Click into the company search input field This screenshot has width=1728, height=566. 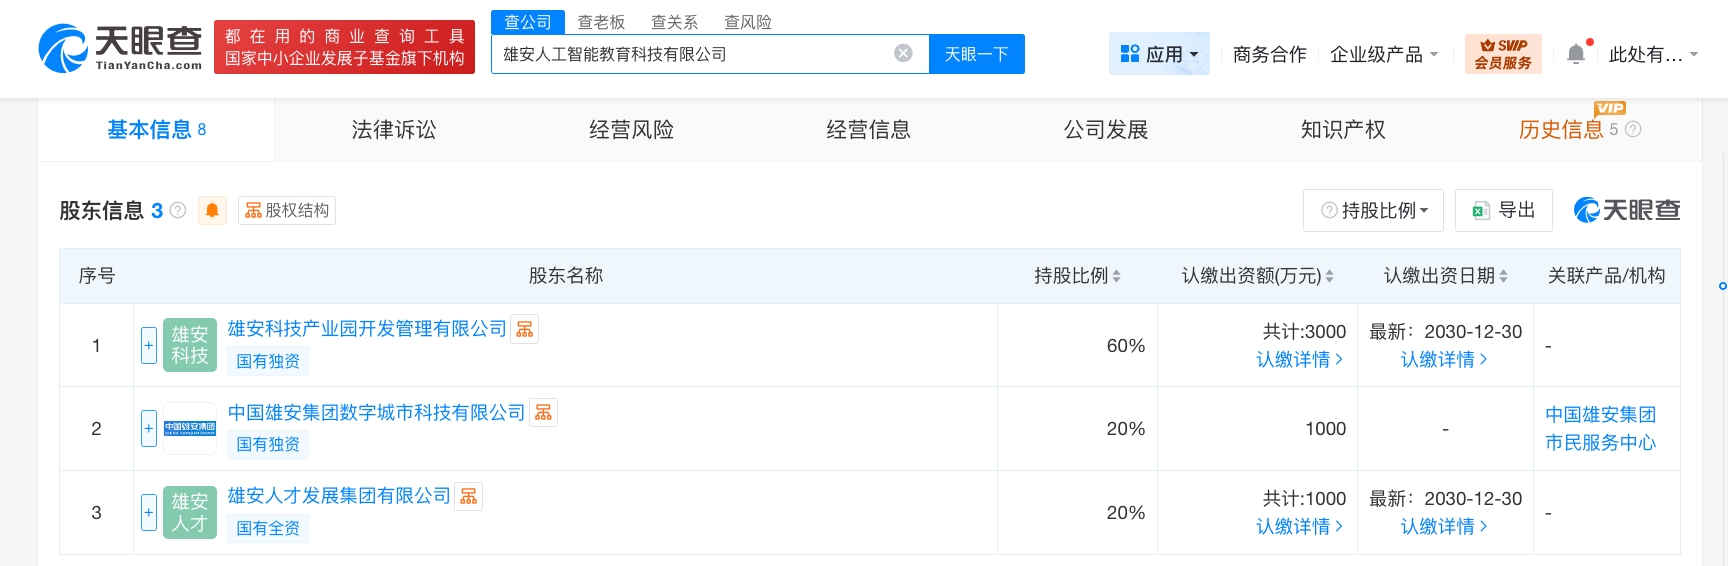click(690, 54)
